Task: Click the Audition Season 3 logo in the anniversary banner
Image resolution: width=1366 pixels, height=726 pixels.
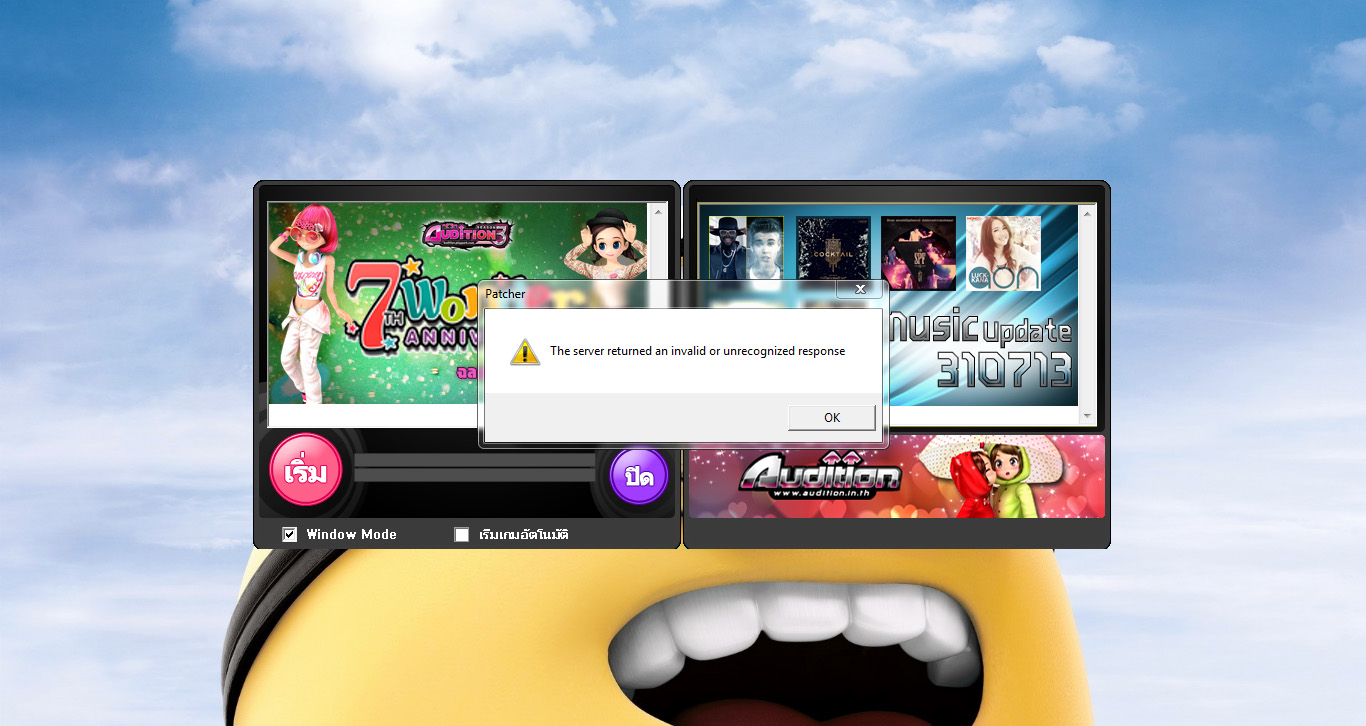Action: click(x=466, y=234)
